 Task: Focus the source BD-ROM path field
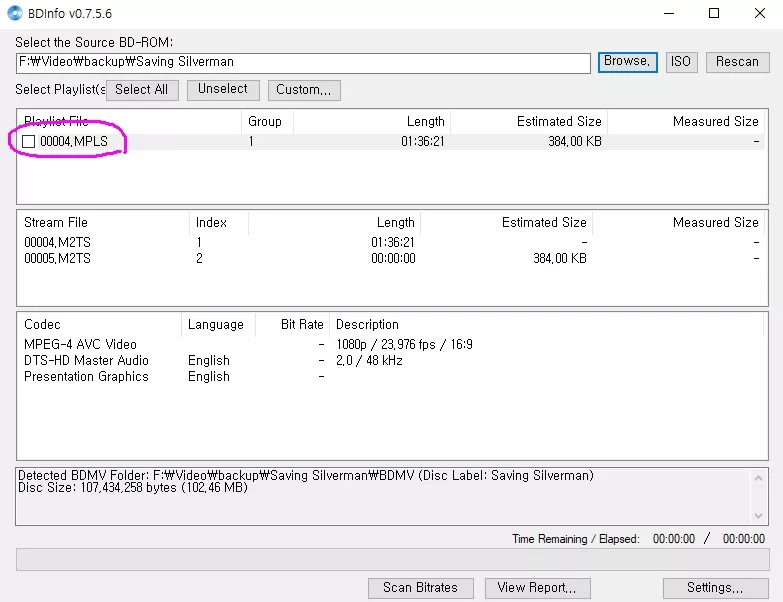point(303,62)
